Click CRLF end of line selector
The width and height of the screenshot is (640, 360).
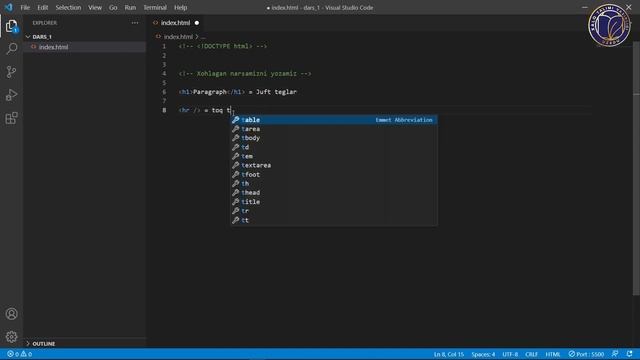531,354
